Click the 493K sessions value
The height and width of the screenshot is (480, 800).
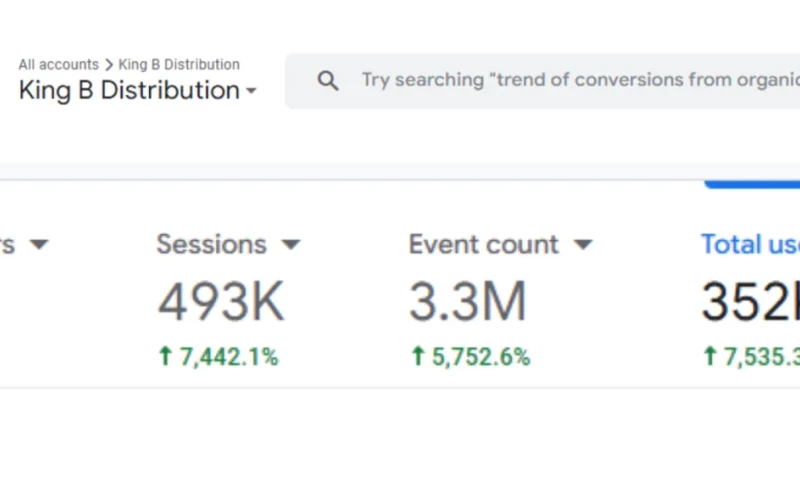coord(220,301)
